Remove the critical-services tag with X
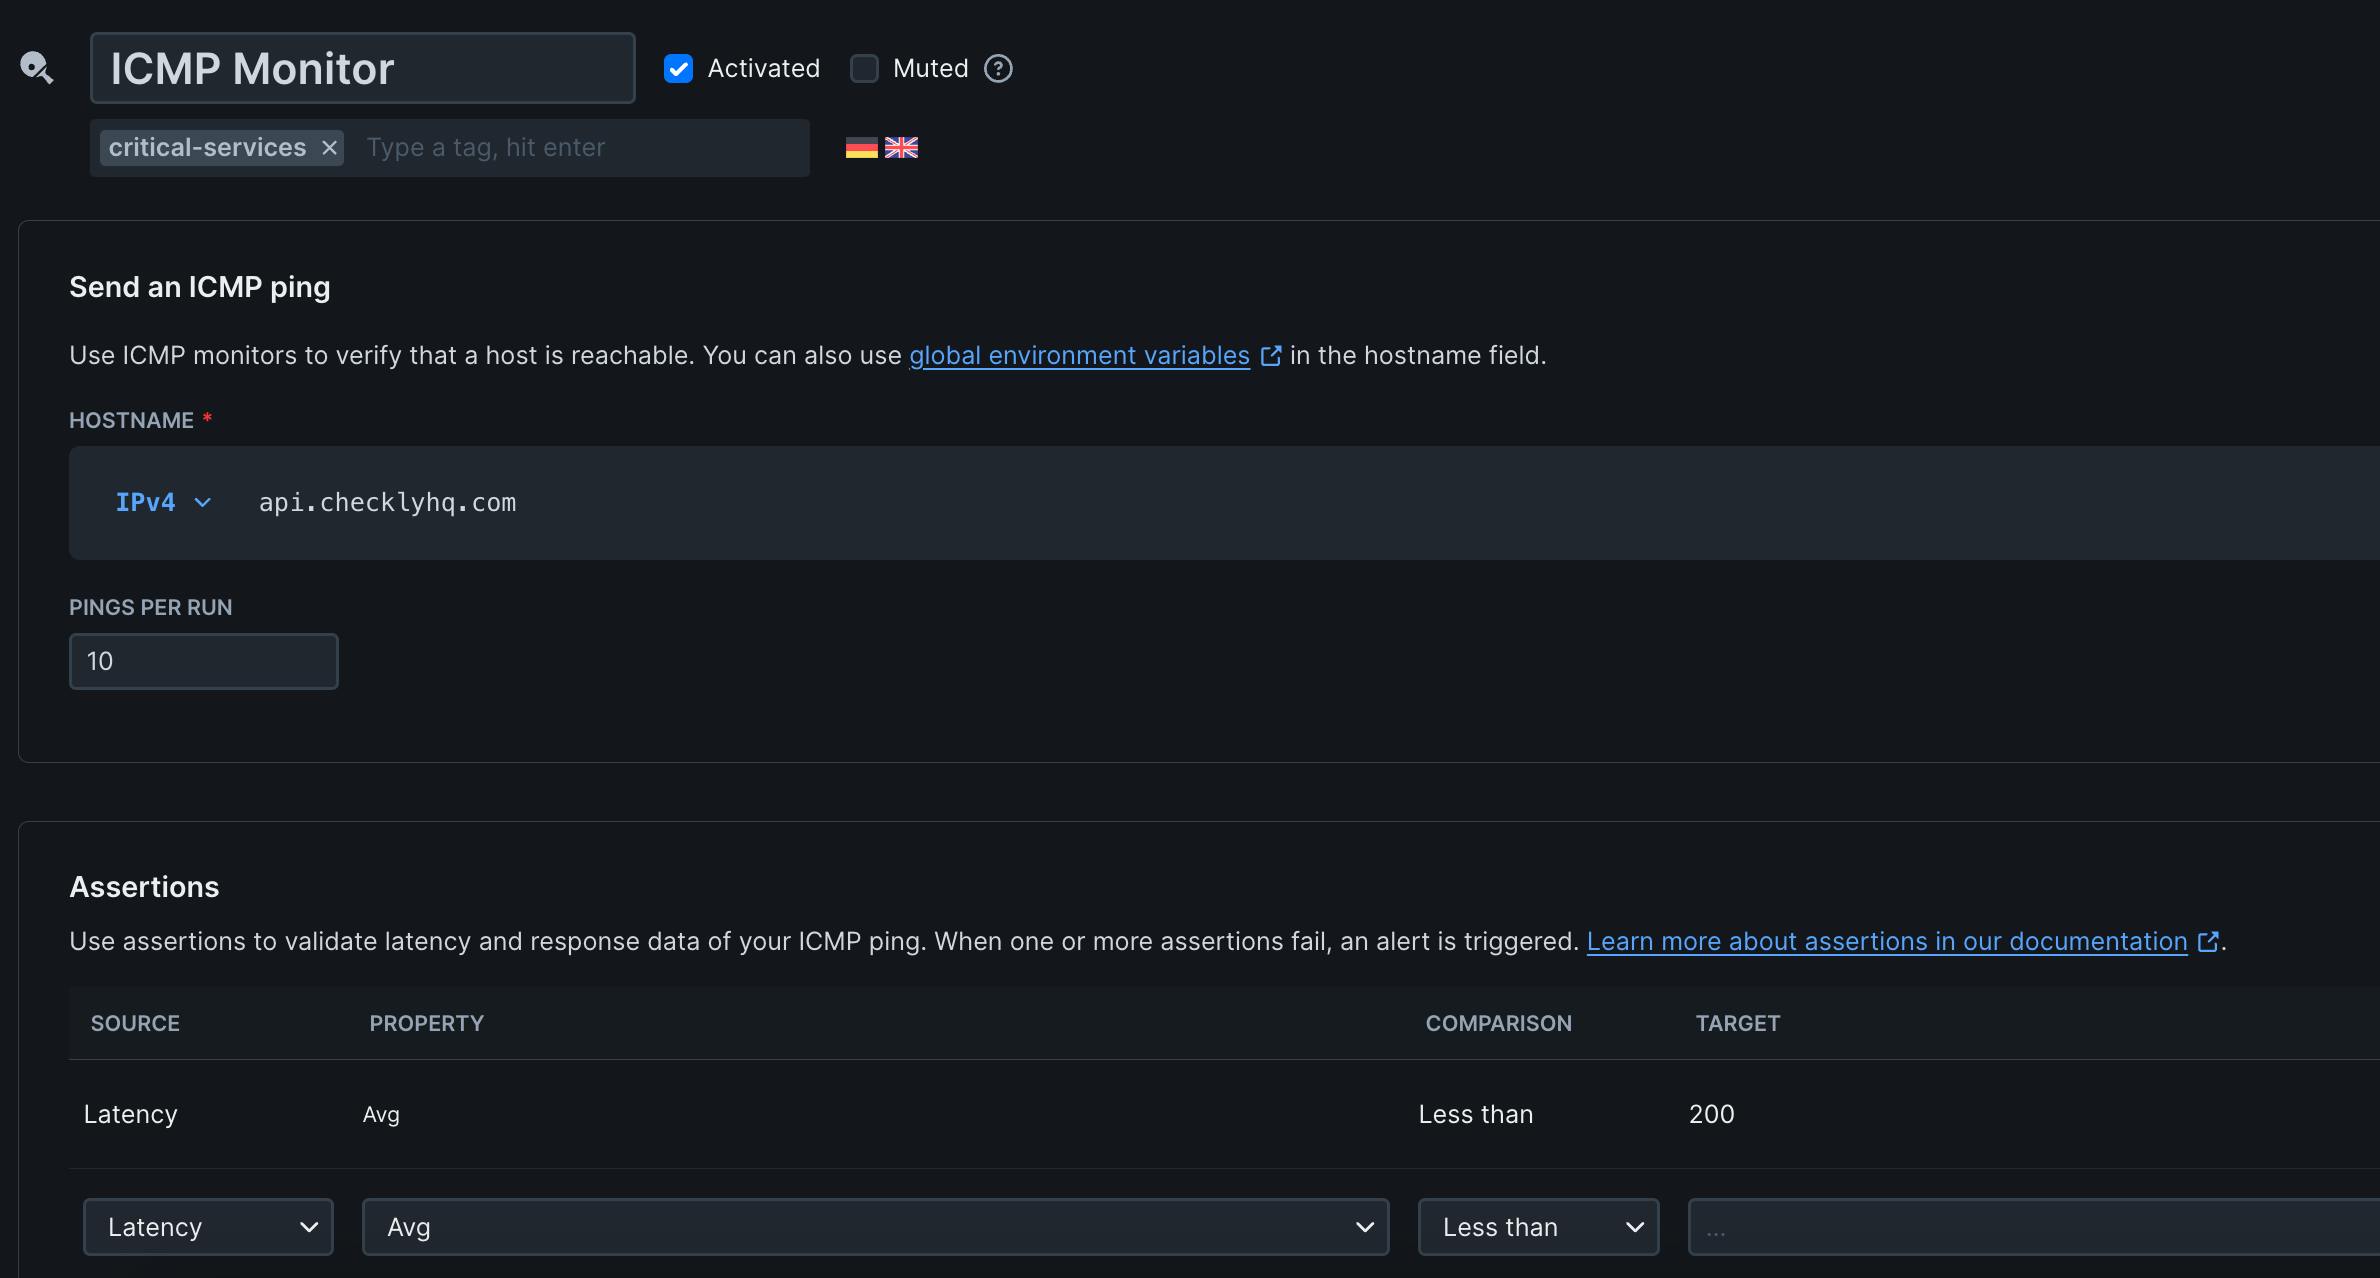 pos(329,148)
